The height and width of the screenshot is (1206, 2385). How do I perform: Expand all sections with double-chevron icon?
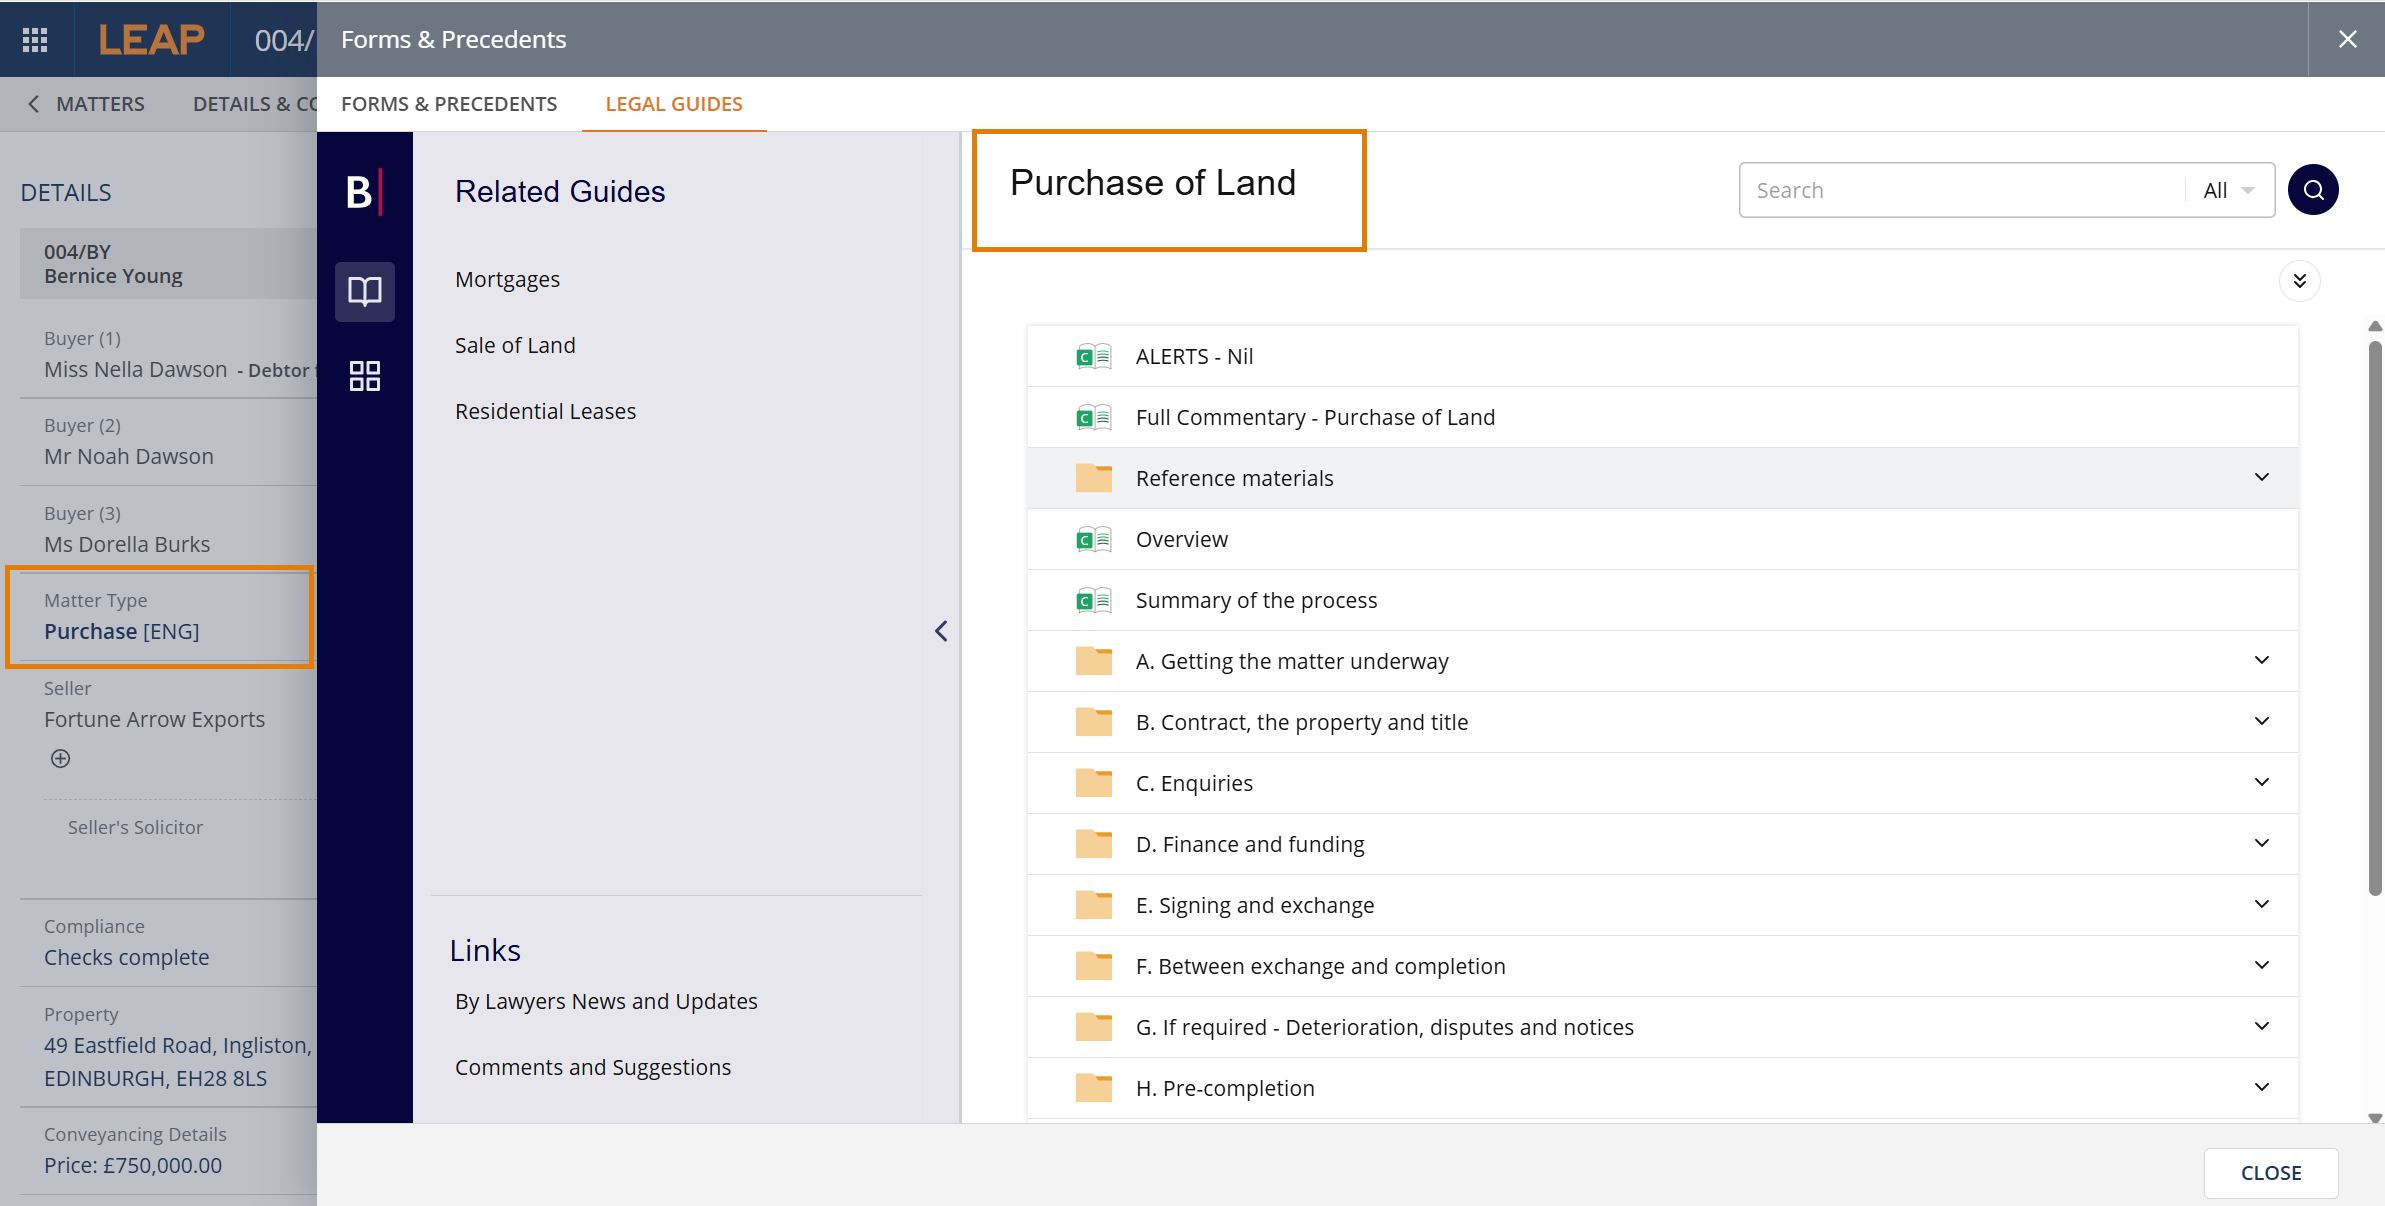click(x=2299, y=281)
